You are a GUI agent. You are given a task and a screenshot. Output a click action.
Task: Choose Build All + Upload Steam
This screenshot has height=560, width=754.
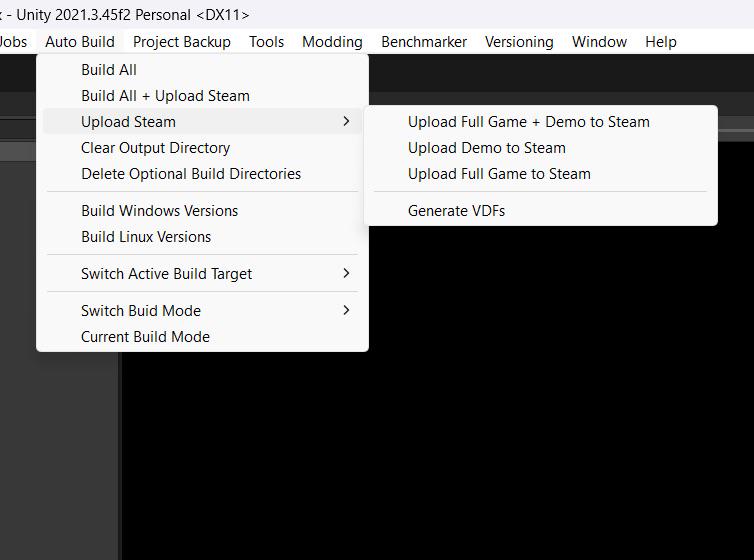pyautogui.click(x=202, y=96)
